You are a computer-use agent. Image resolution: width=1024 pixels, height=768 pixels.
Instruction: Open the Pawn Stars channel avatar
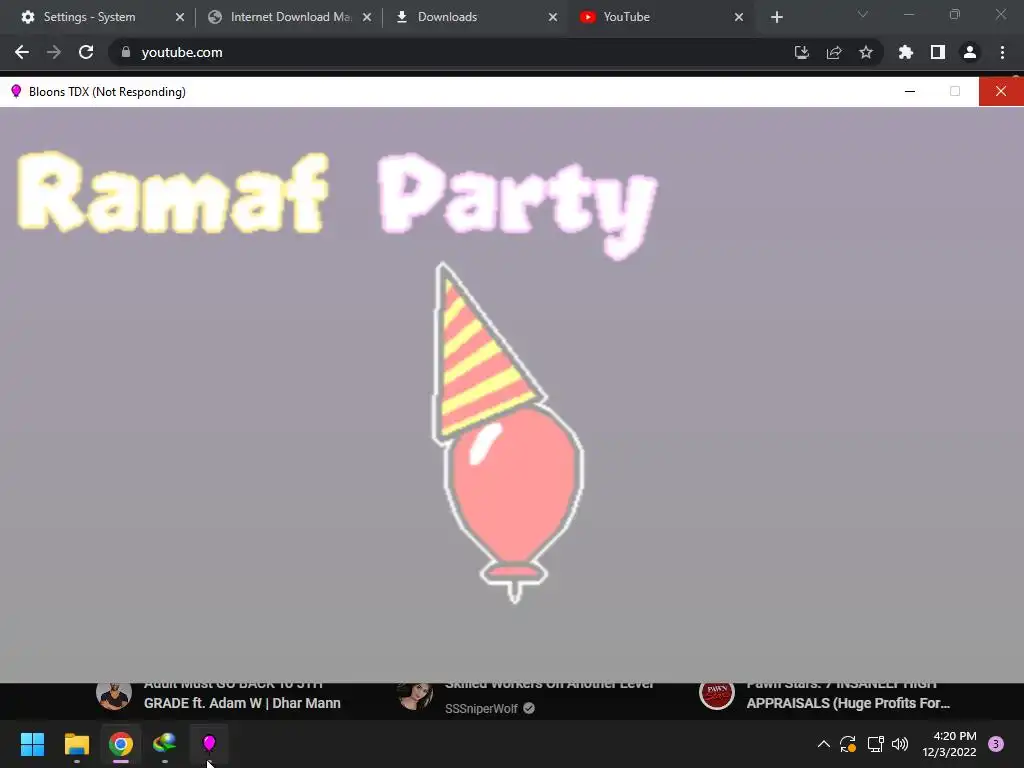click(x=716, y=695)
